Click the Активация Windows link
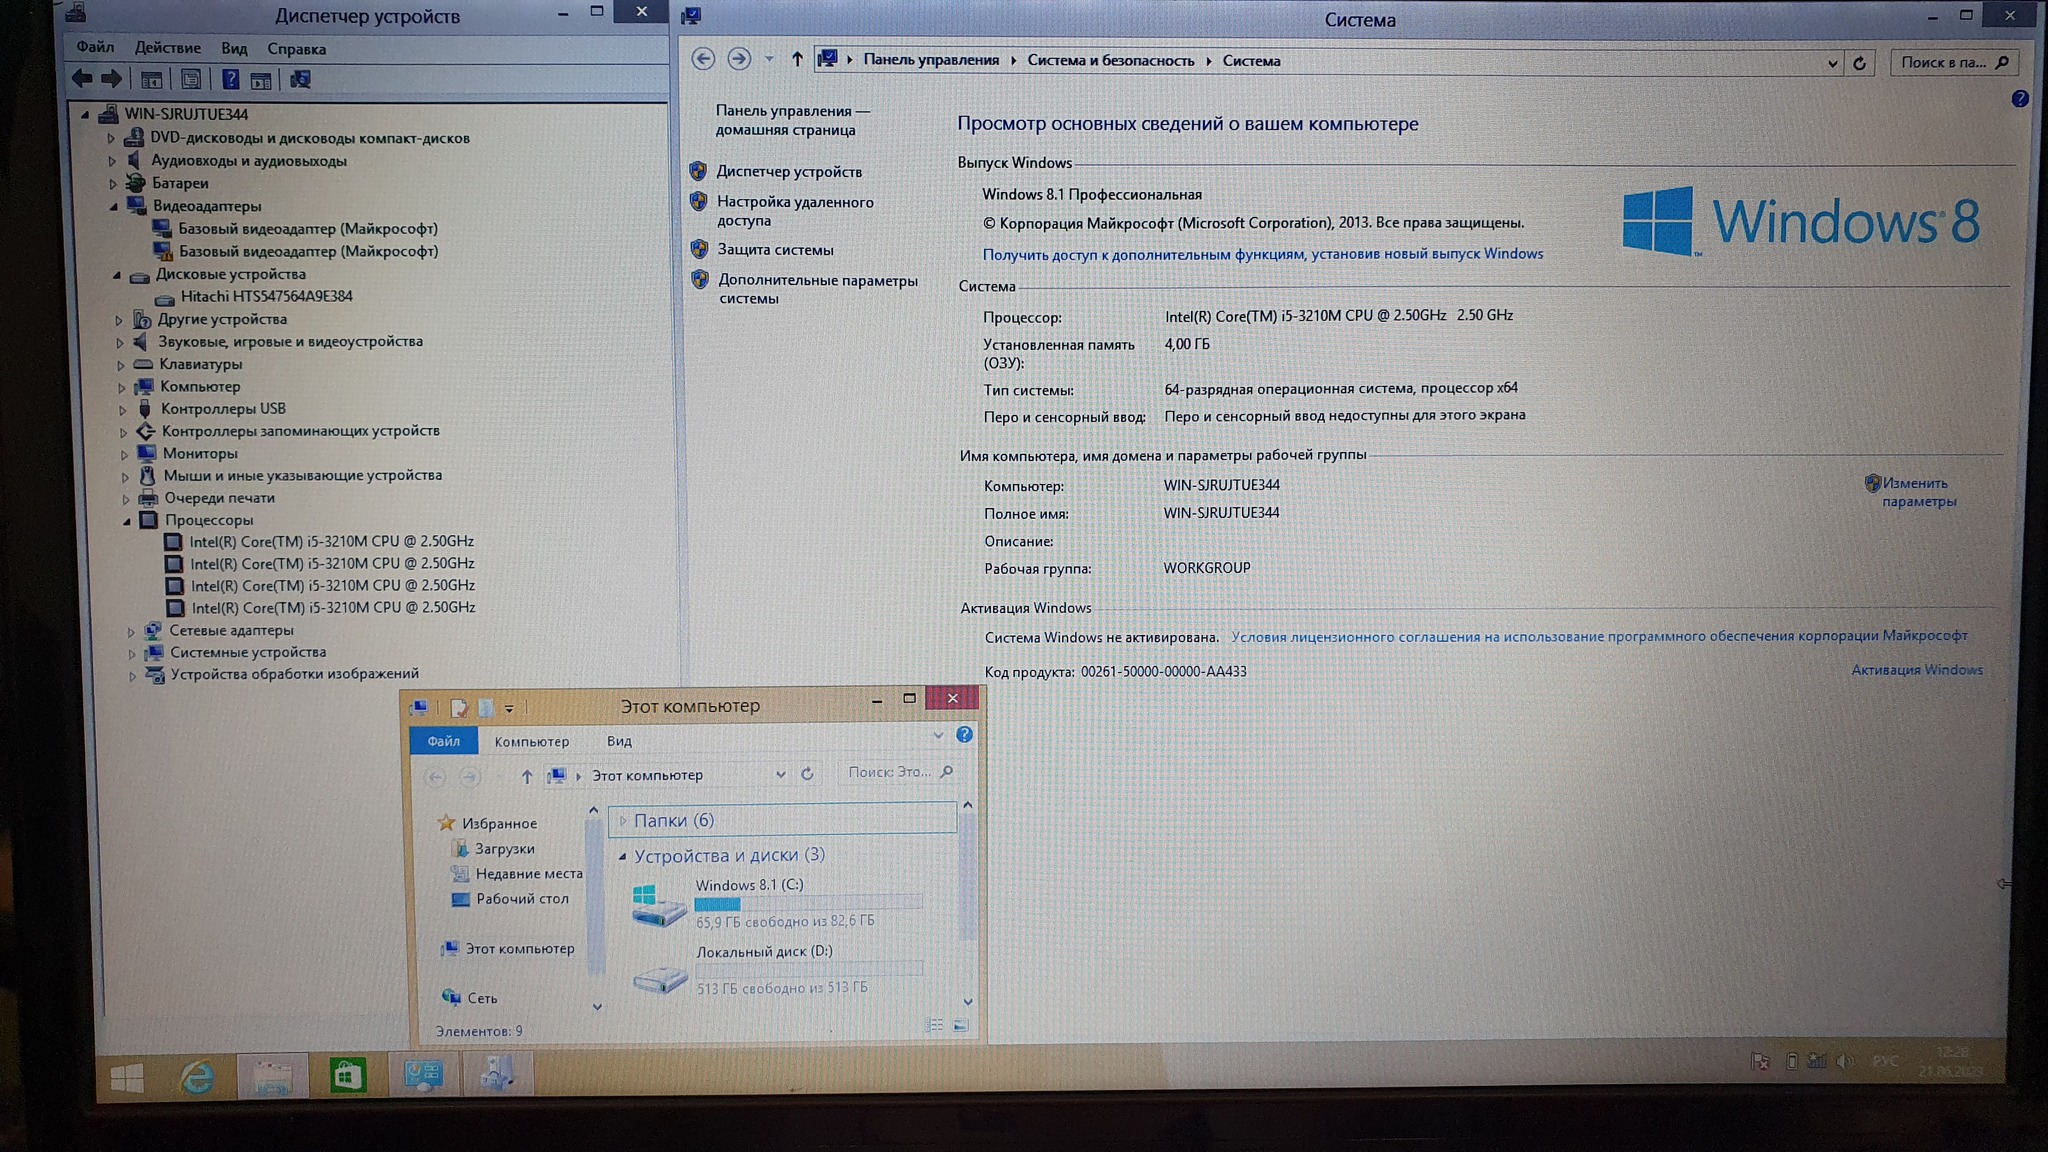The width and height of the screenshot is (2048, 1152). tap(1916, 670)
